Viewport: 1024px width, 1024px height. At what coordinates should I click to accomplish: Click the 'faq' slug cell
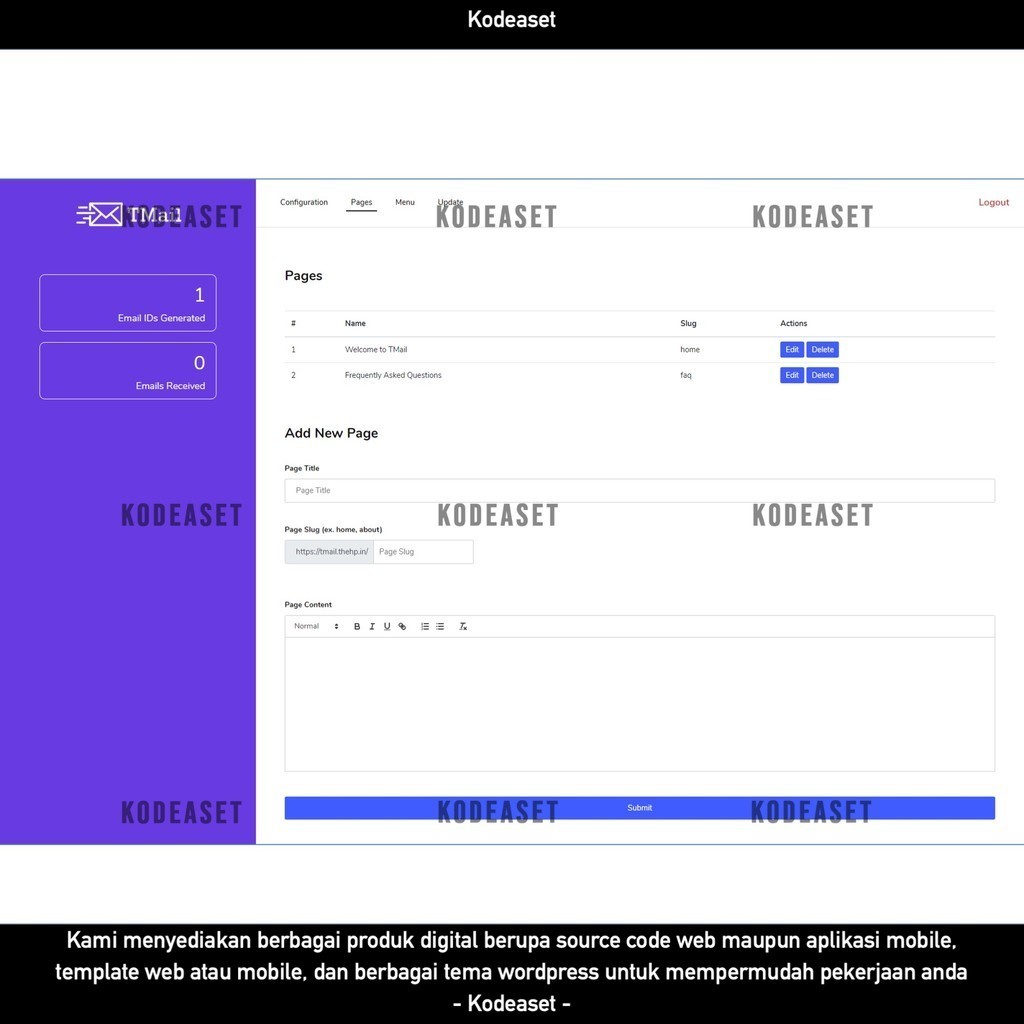(x=686, y=375)
